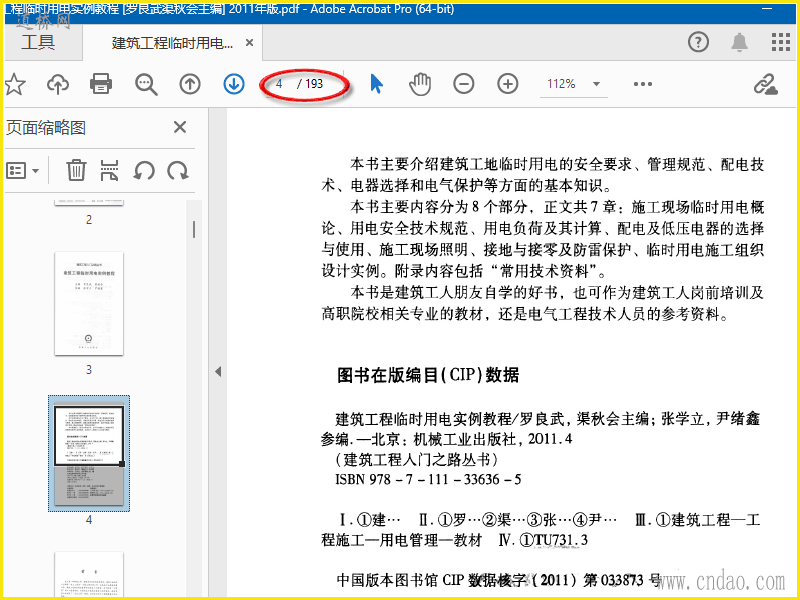Minimize the Acrobat window
The image size is (800, 600).
pyautogui.click(x=767, y=9)
